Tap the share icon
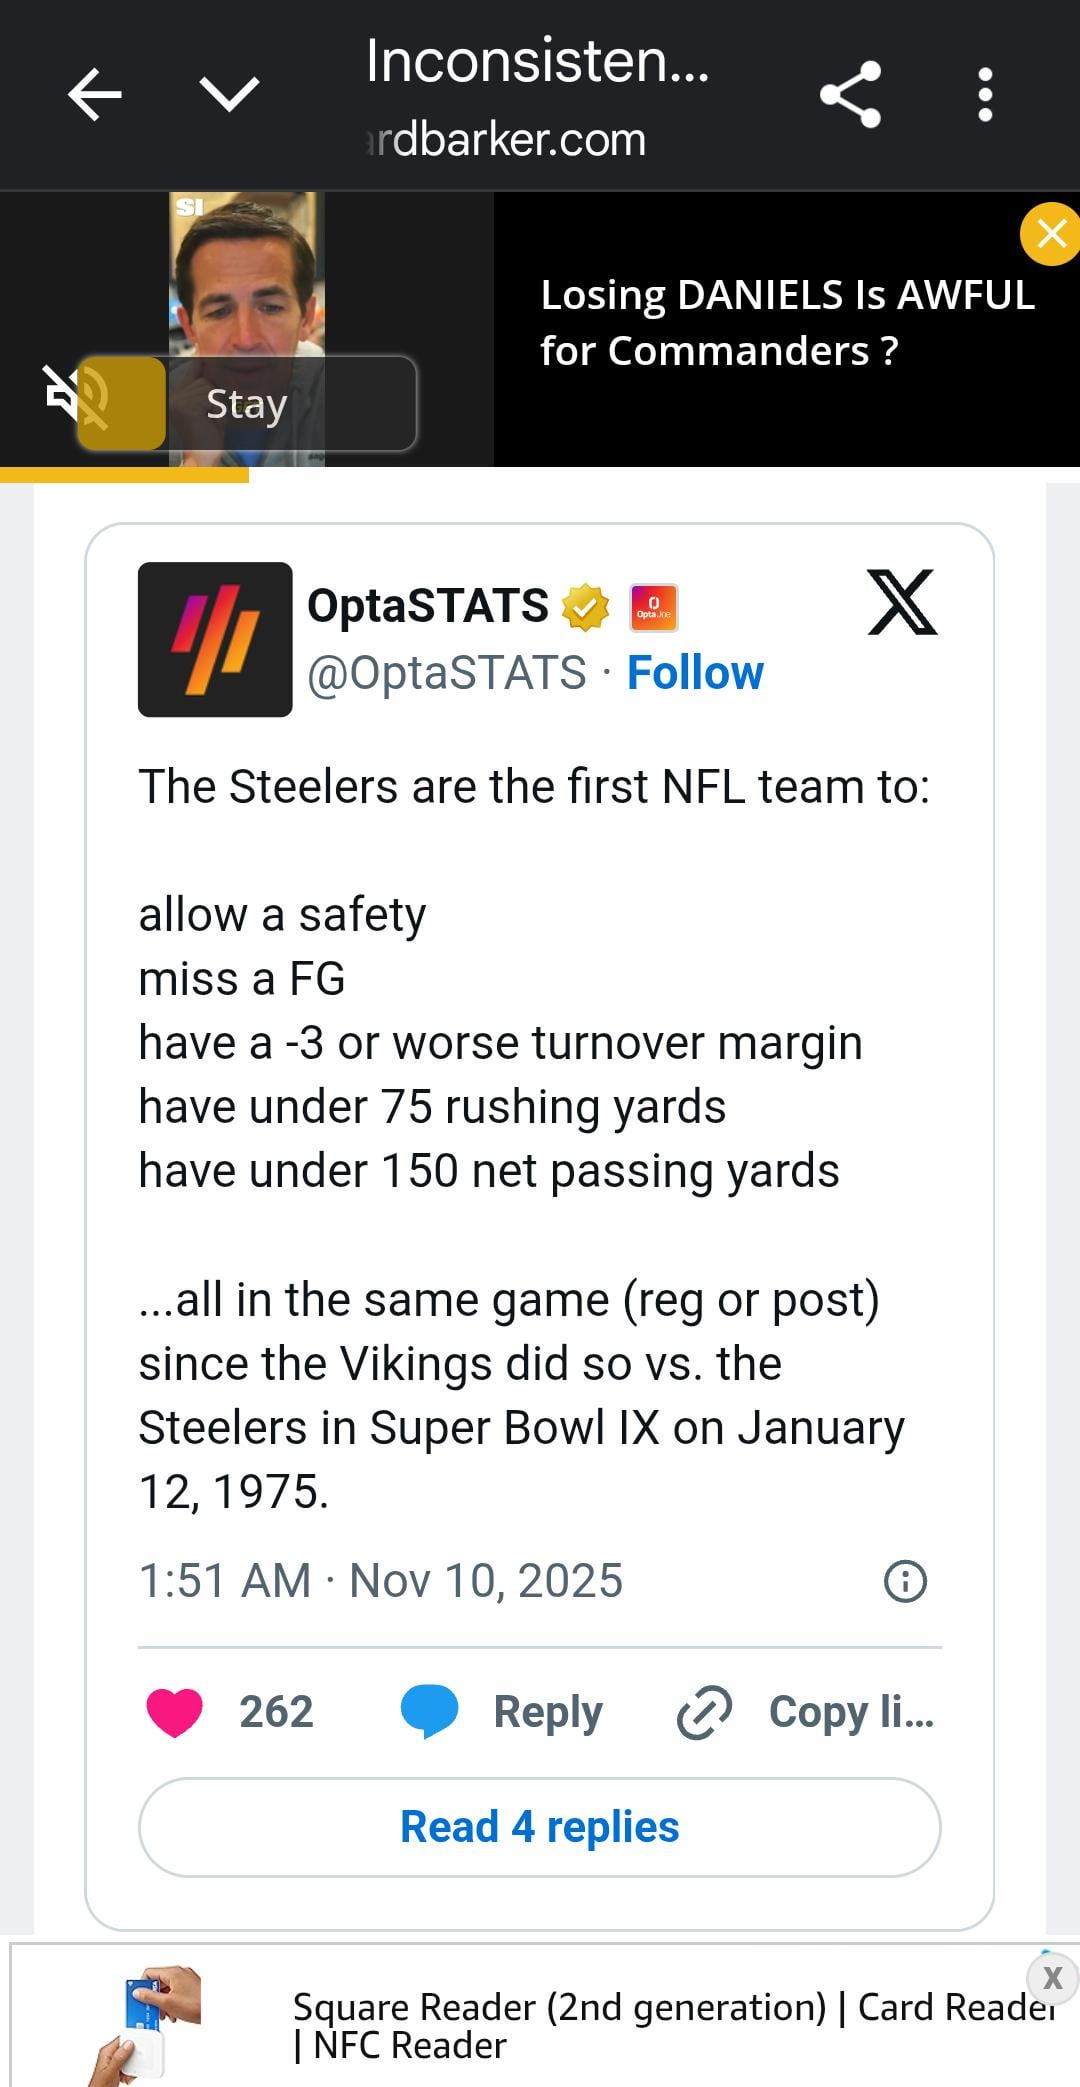 (x=850, y=95)
